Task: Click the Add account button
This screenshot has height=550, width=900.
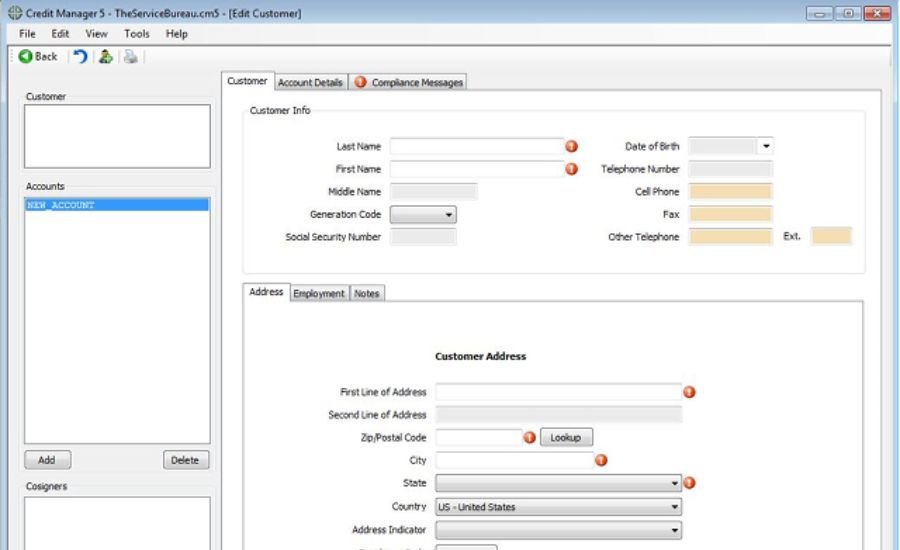Action: (48, 460)
